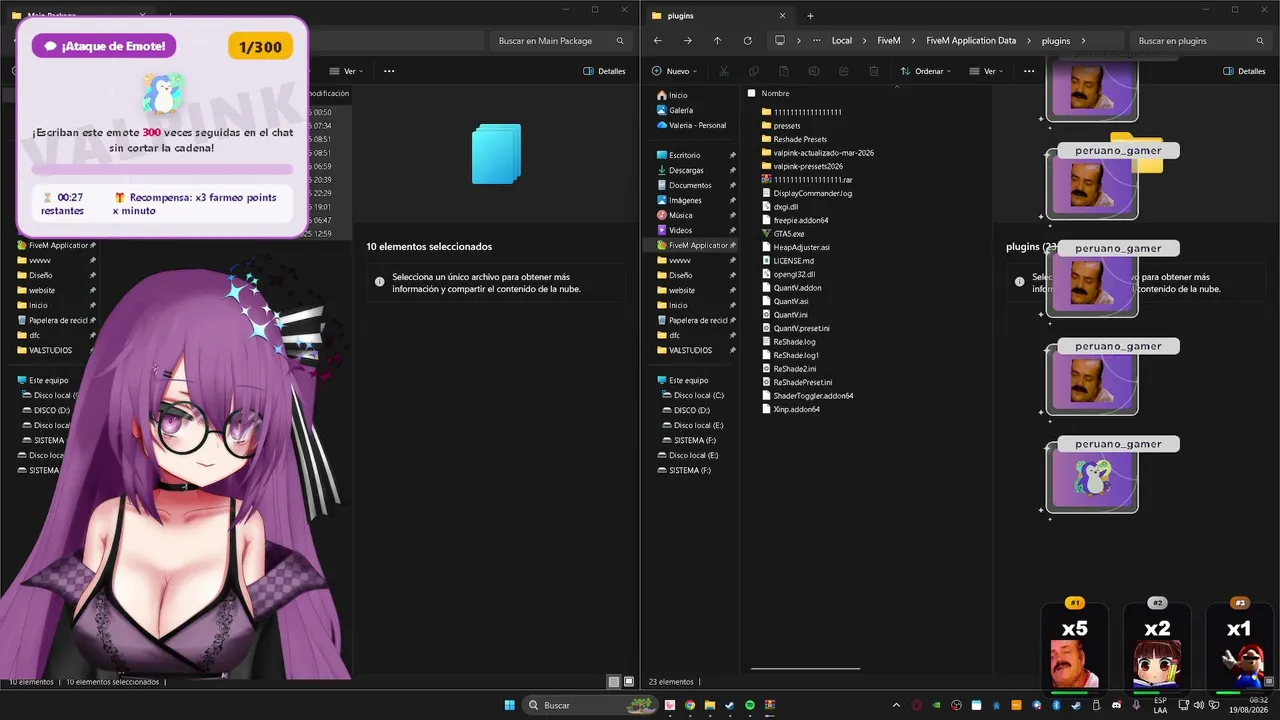This screenshot has height=720, width=1280.
Task: Sort files by the Nombre column header
Action: click(x=776, y=93)
